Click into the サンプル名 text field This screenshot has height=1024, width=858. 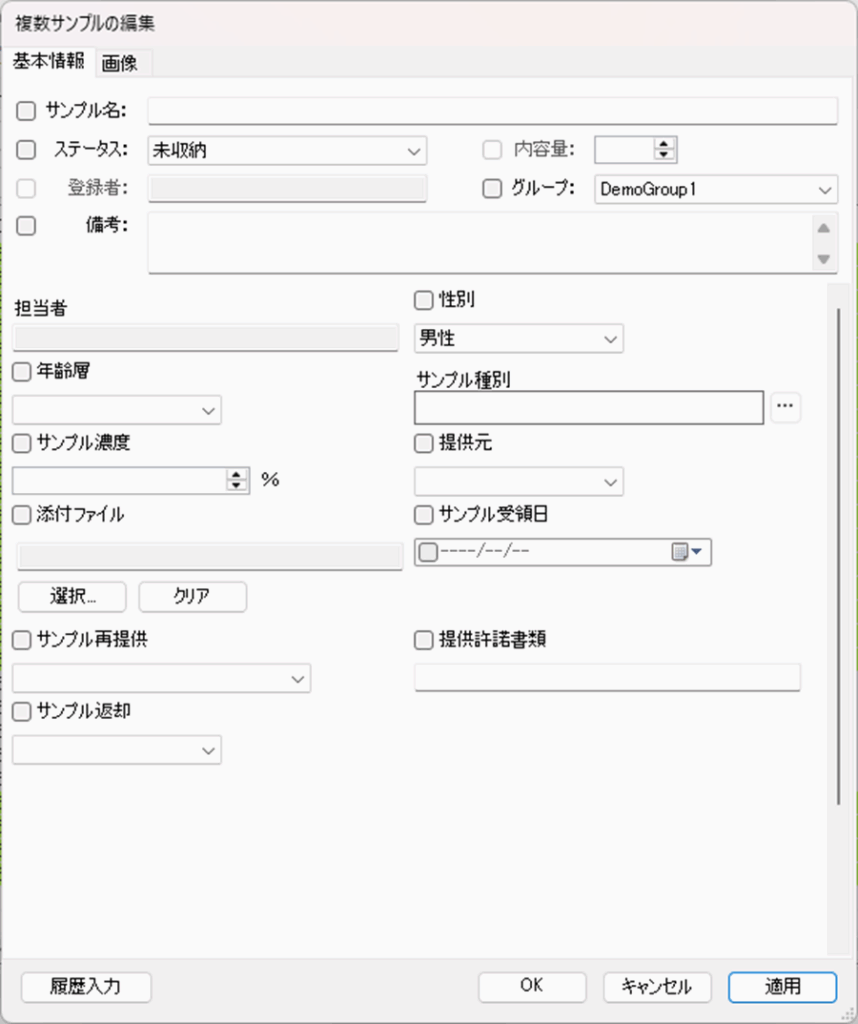pos(491,110)
